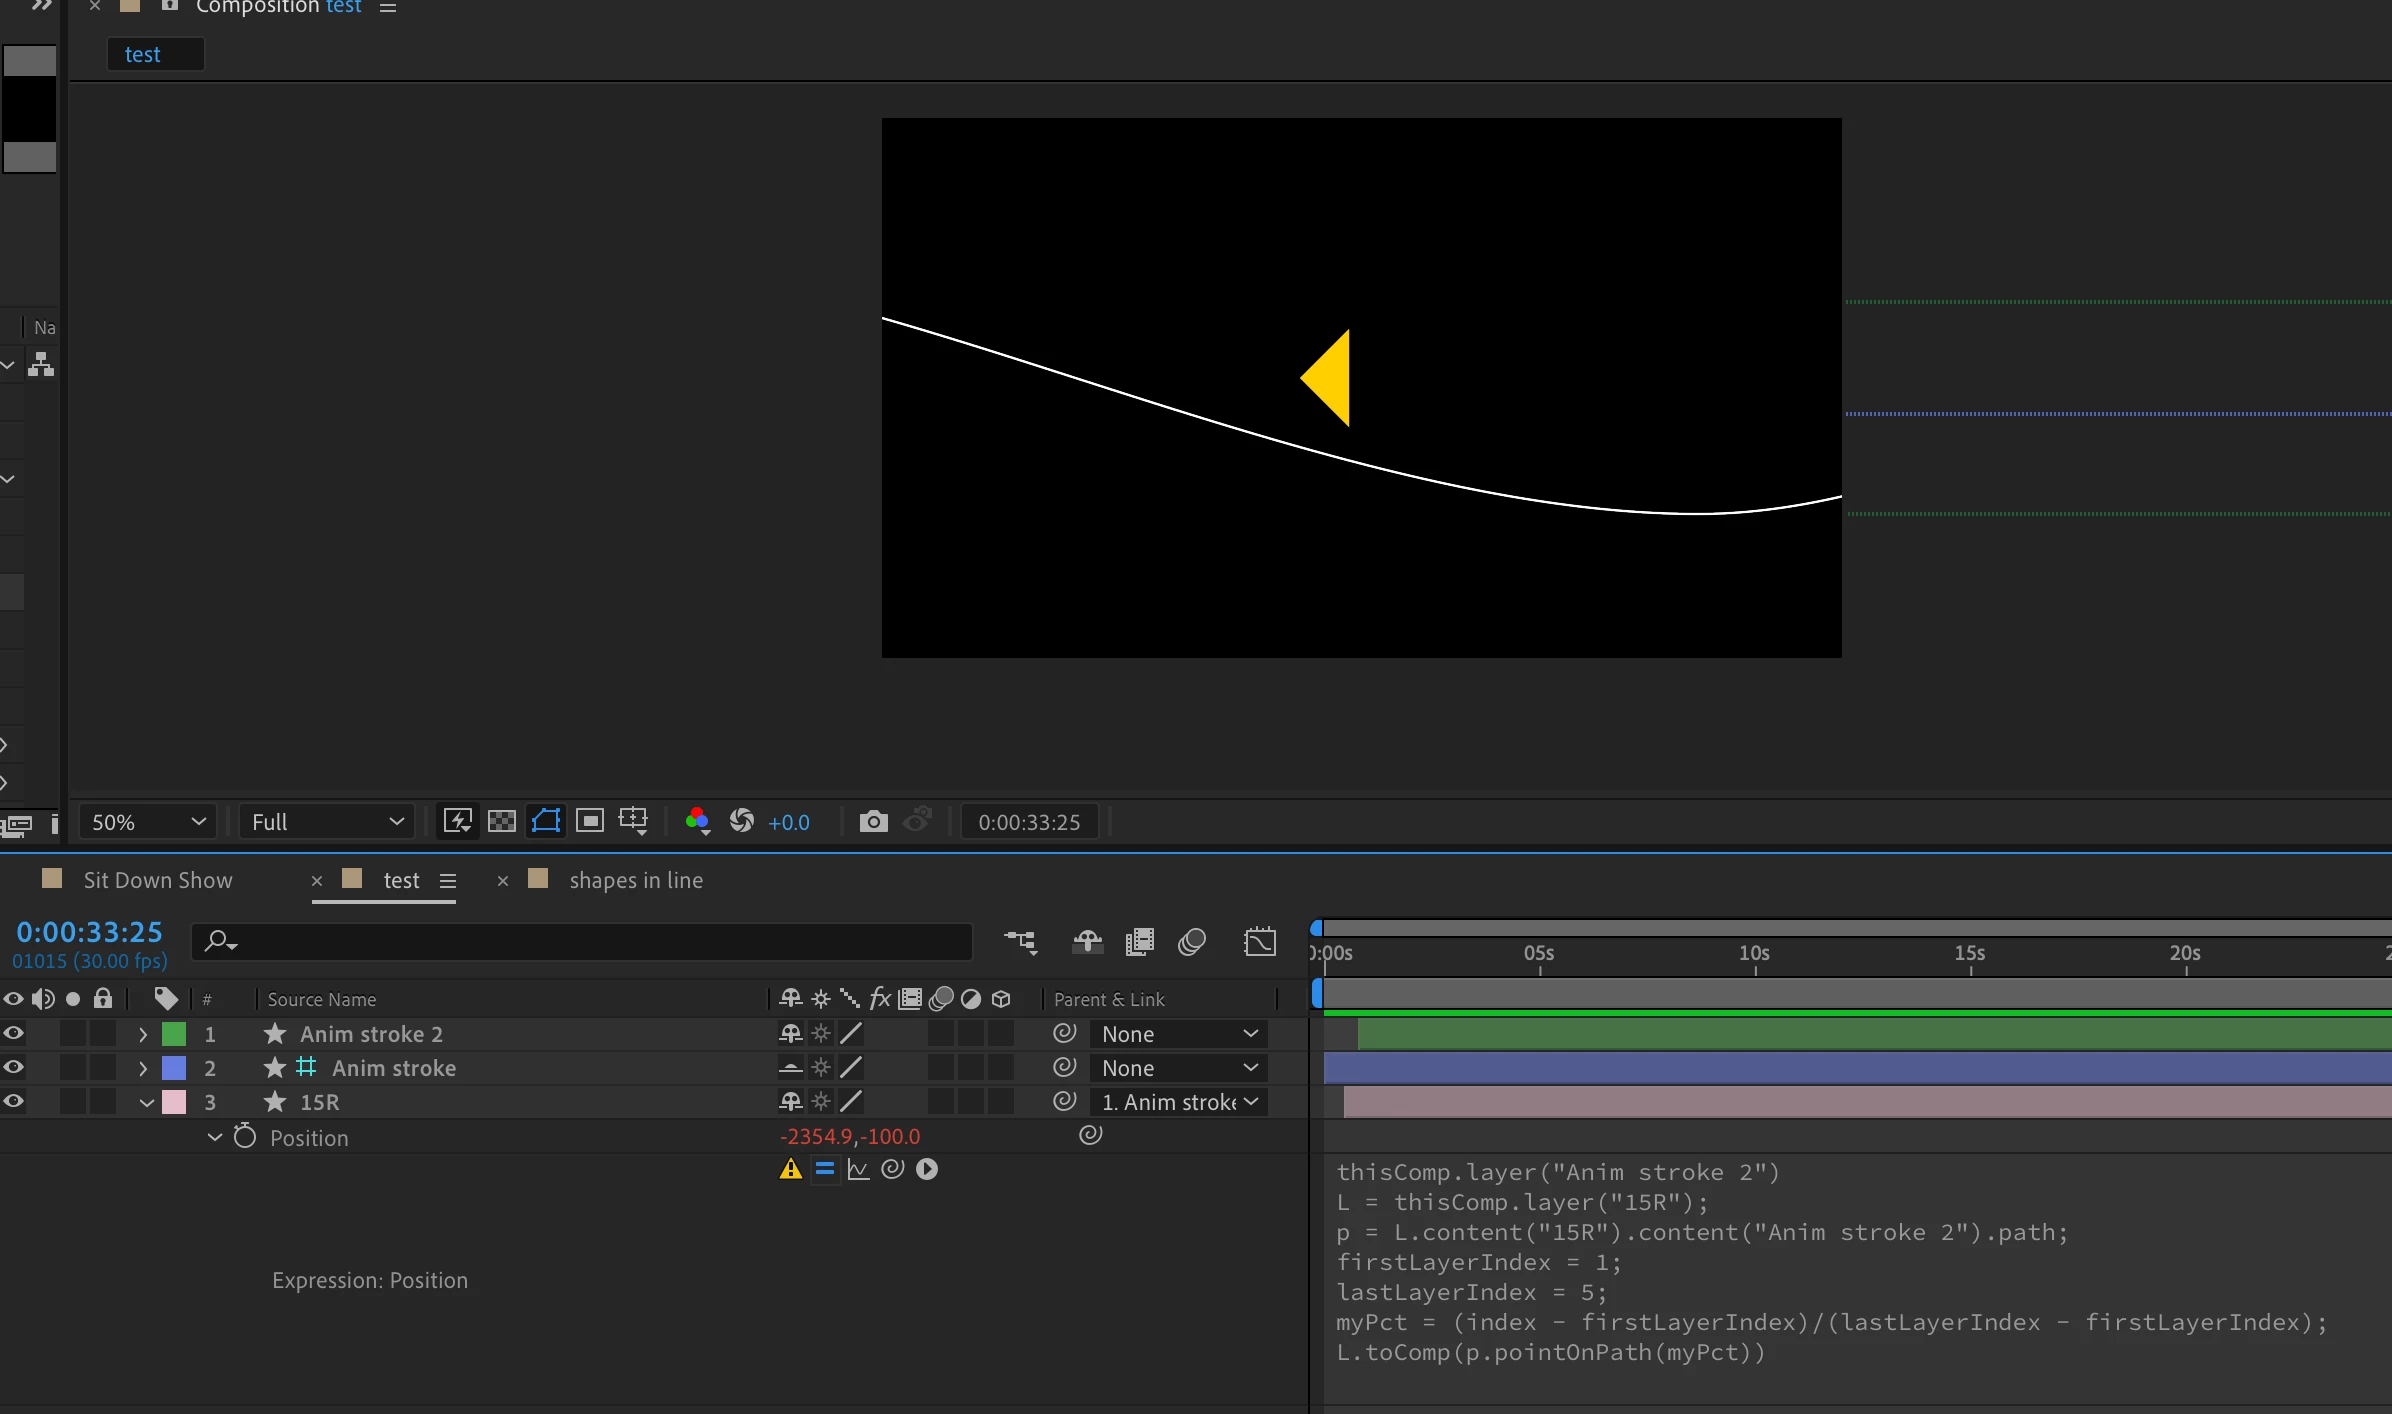
Task: Take a snapshot with the camera icon
Action: coord(873,822)
